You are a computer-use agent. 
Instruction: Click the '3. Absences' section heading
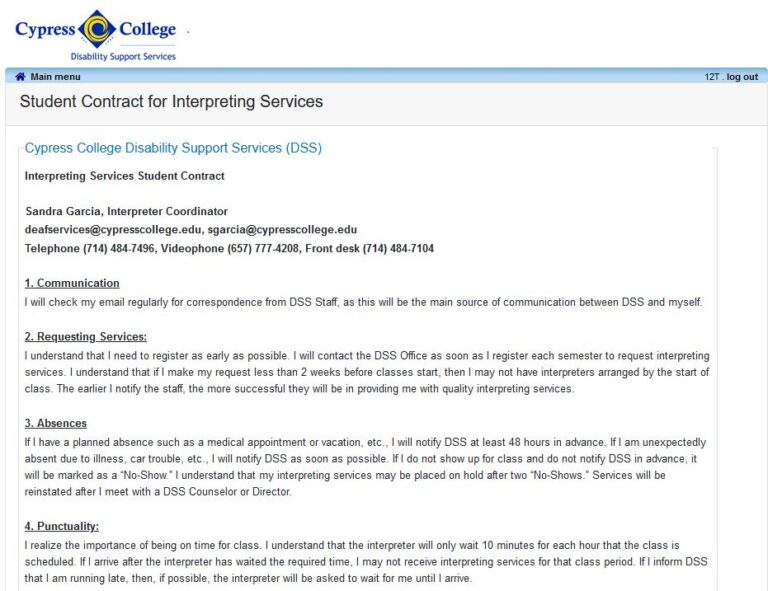56,423
